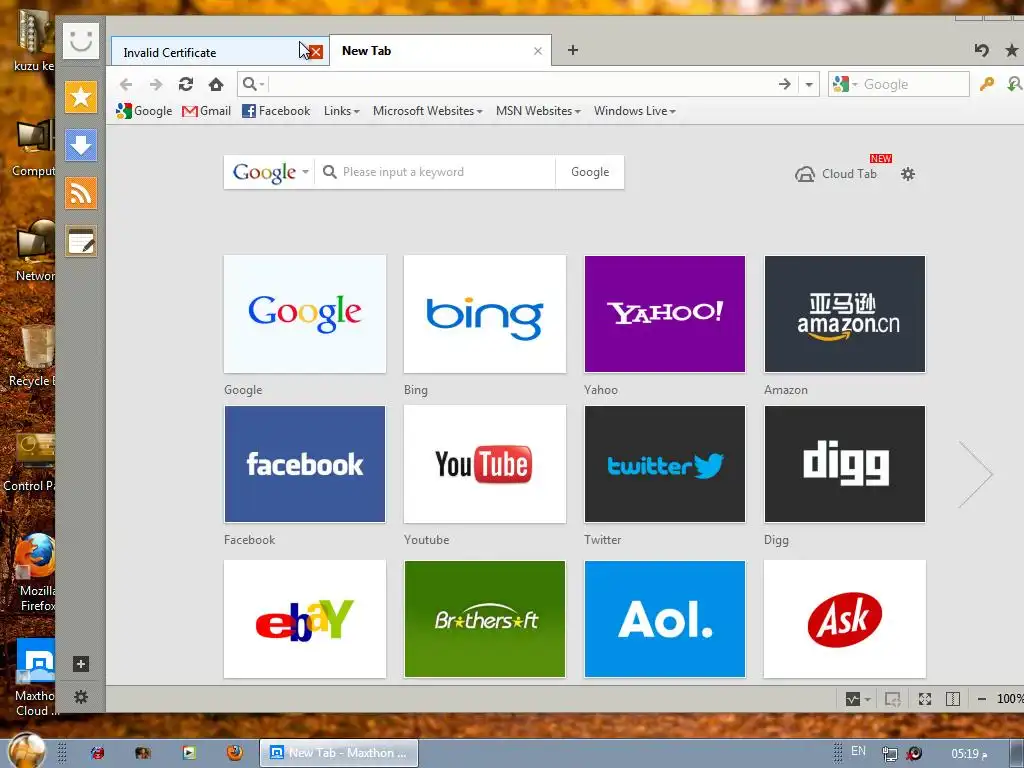This screenshot has width=1024, height=768.
Task: Open sidebar settings gear at bottom
Action: click(x=80, y=697)
